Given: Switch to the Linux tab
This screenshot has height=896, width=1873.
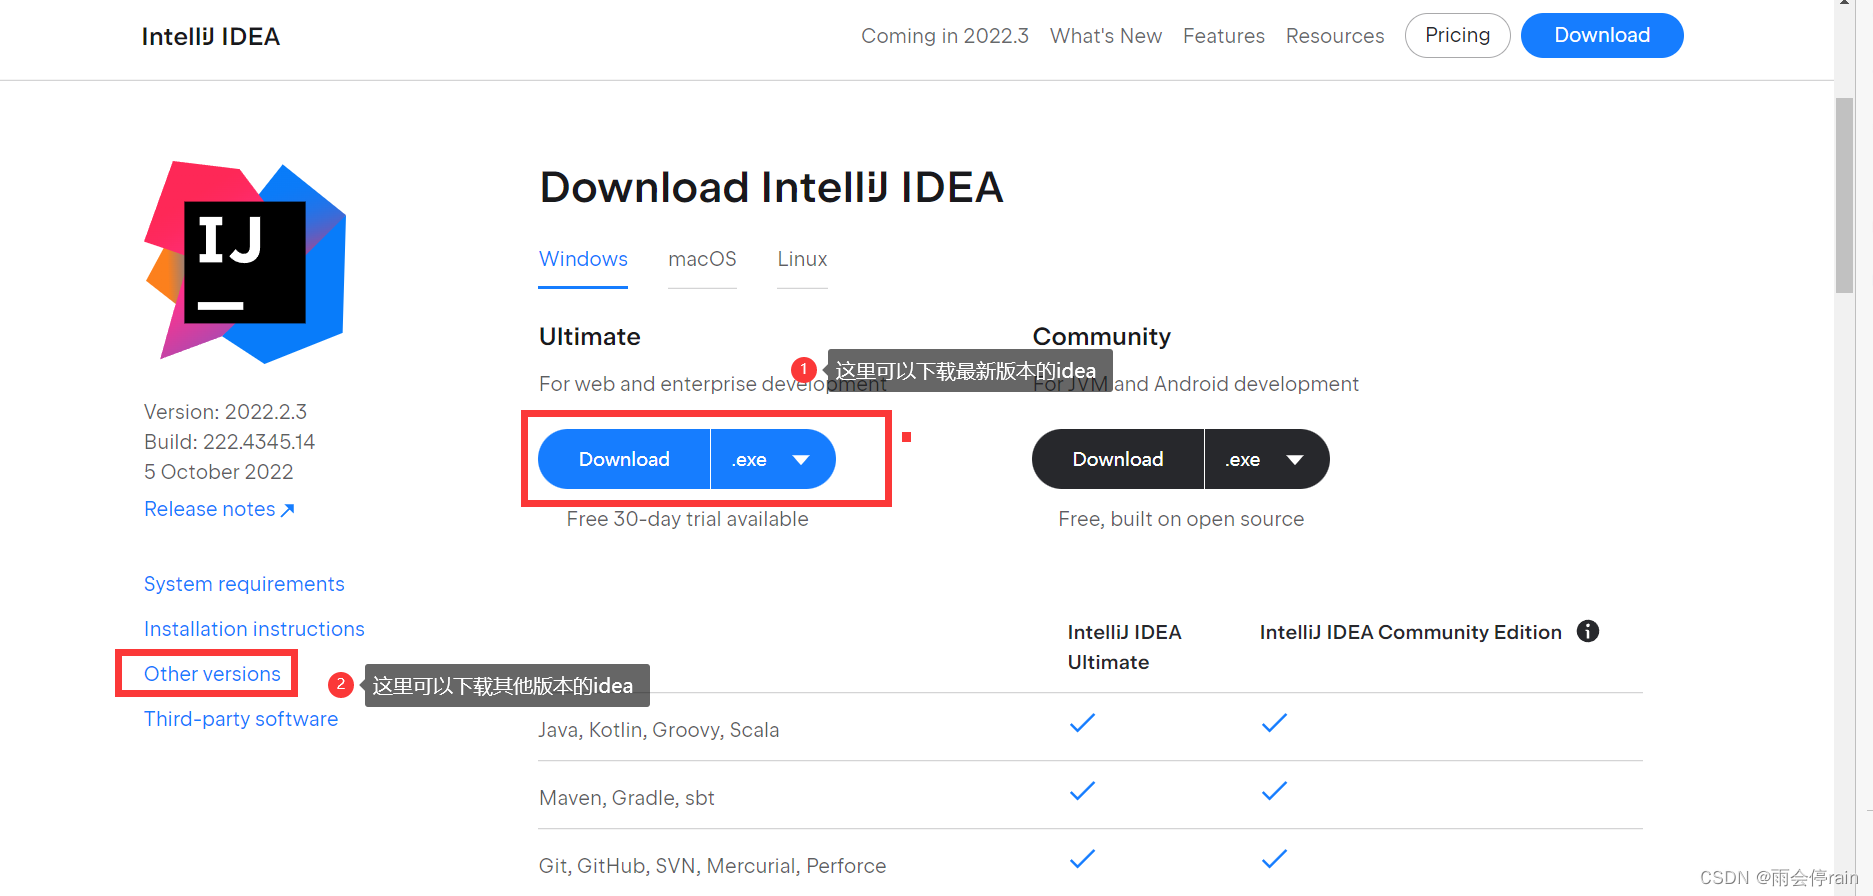Looking at the screenshot, I should 802,259.
